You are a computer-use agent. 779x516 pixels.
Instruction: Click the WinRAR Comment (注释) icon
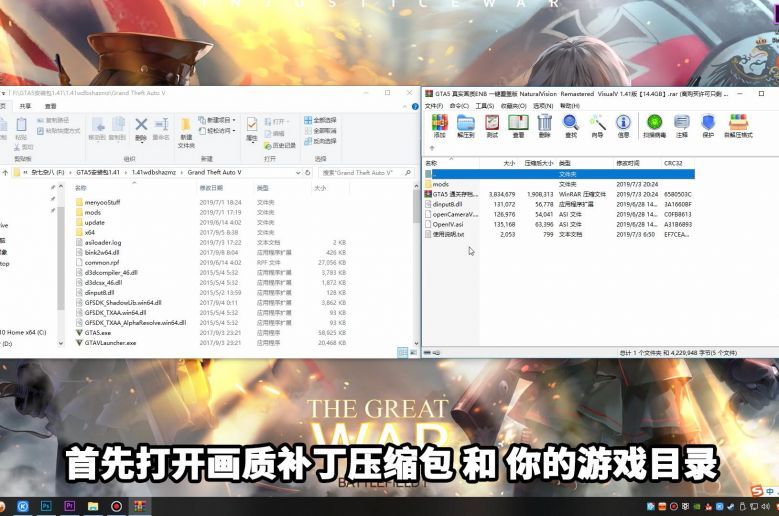[682, 126]
